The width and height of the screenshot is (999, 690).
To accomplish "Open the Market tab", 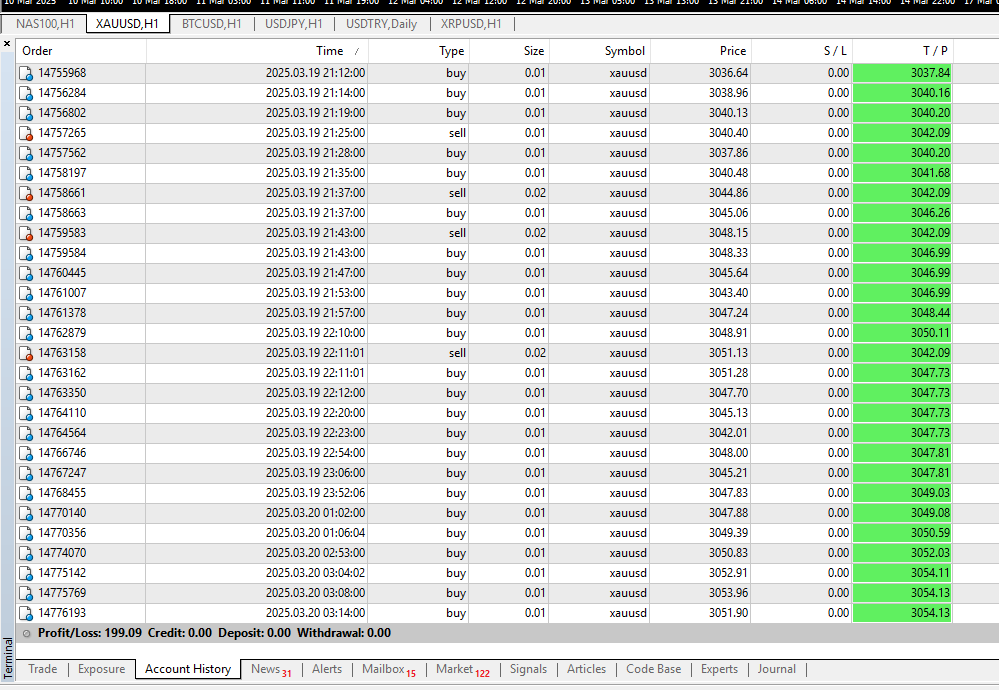I will (463, 669).
